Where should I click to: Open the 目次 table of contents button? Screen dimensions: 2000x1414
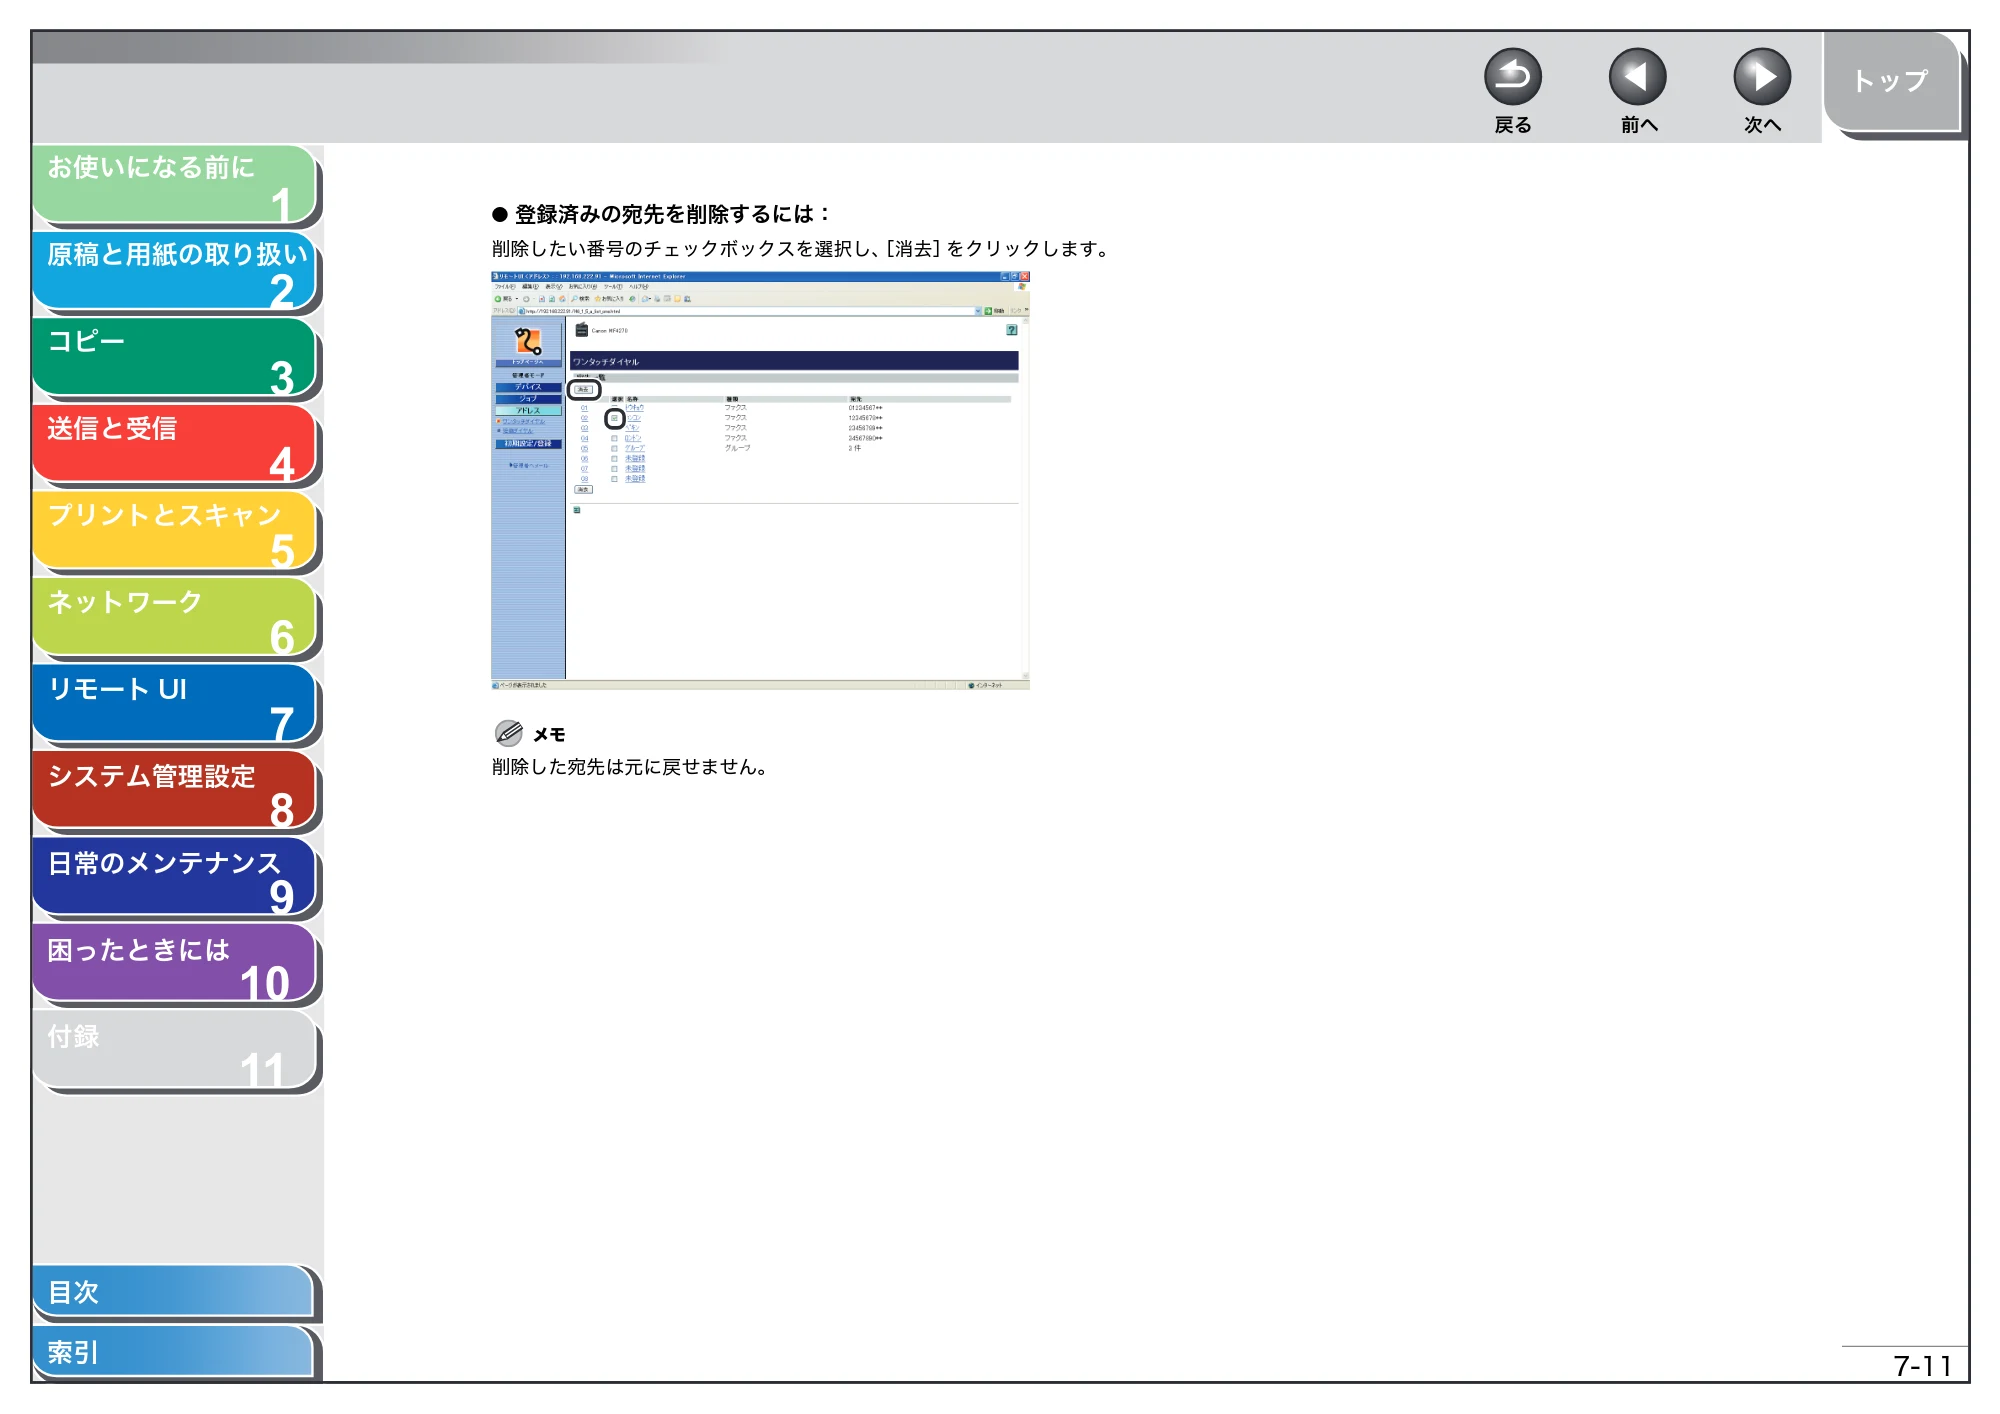point(172,1292)
